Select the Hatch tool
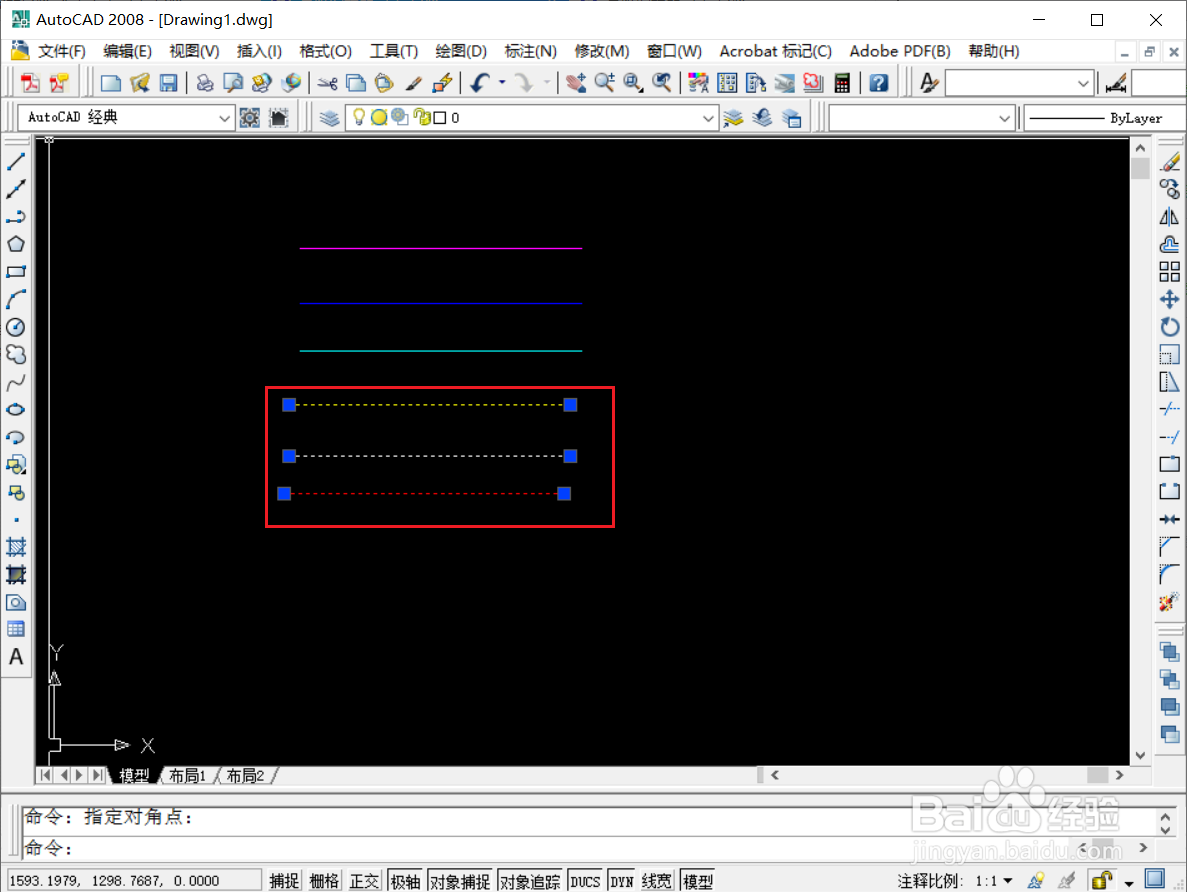The image size is (1187, 892). point(16,547)
